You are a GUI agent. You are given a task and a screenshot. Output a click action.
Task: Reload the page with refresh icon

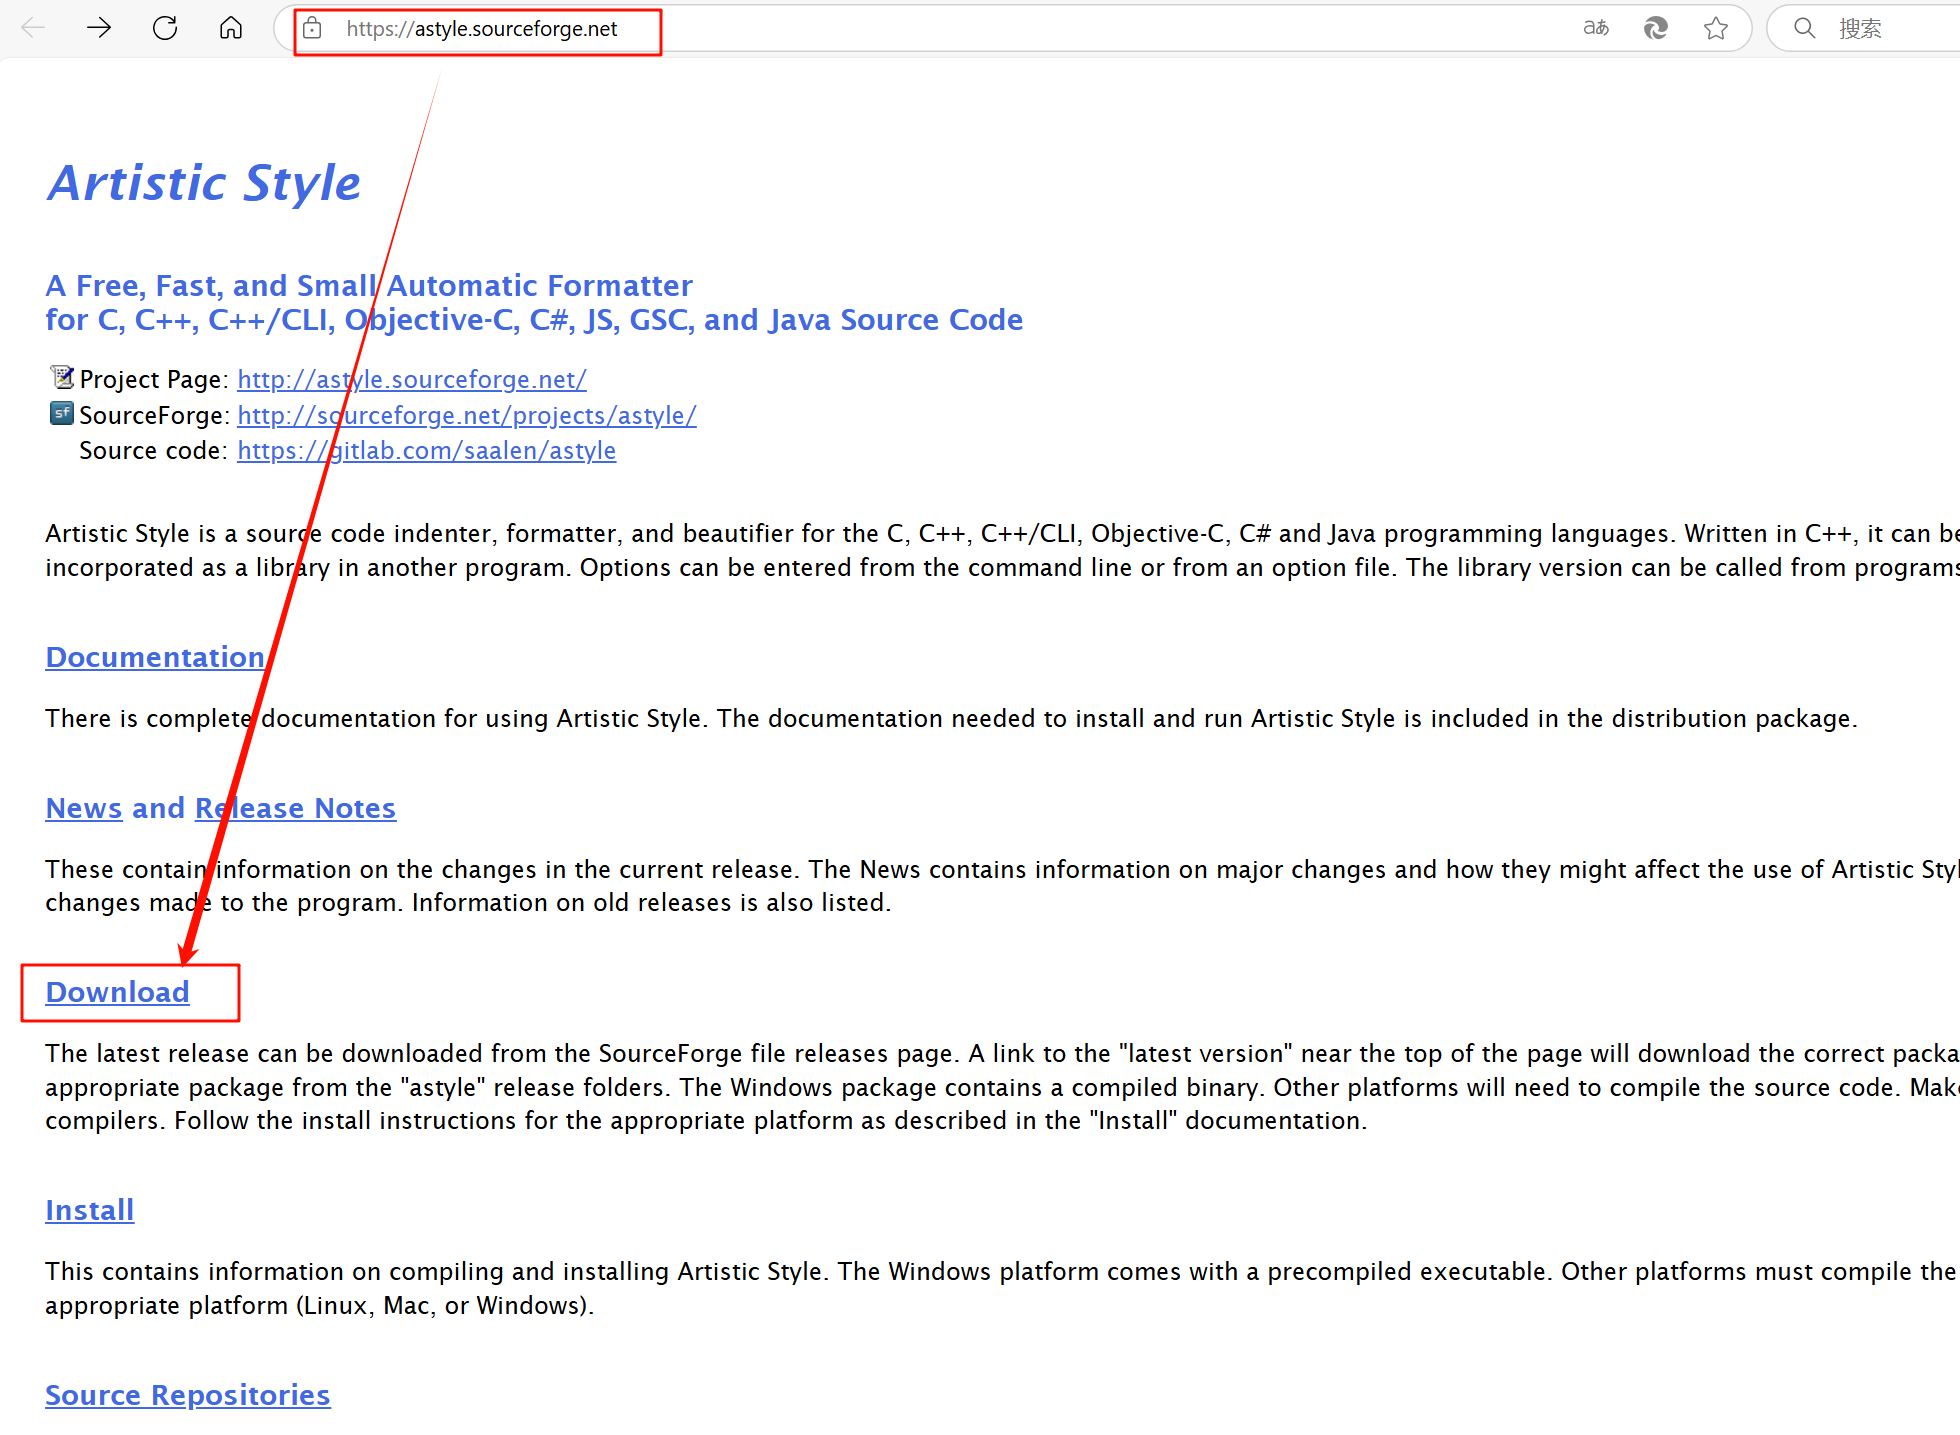click(165, 28)
